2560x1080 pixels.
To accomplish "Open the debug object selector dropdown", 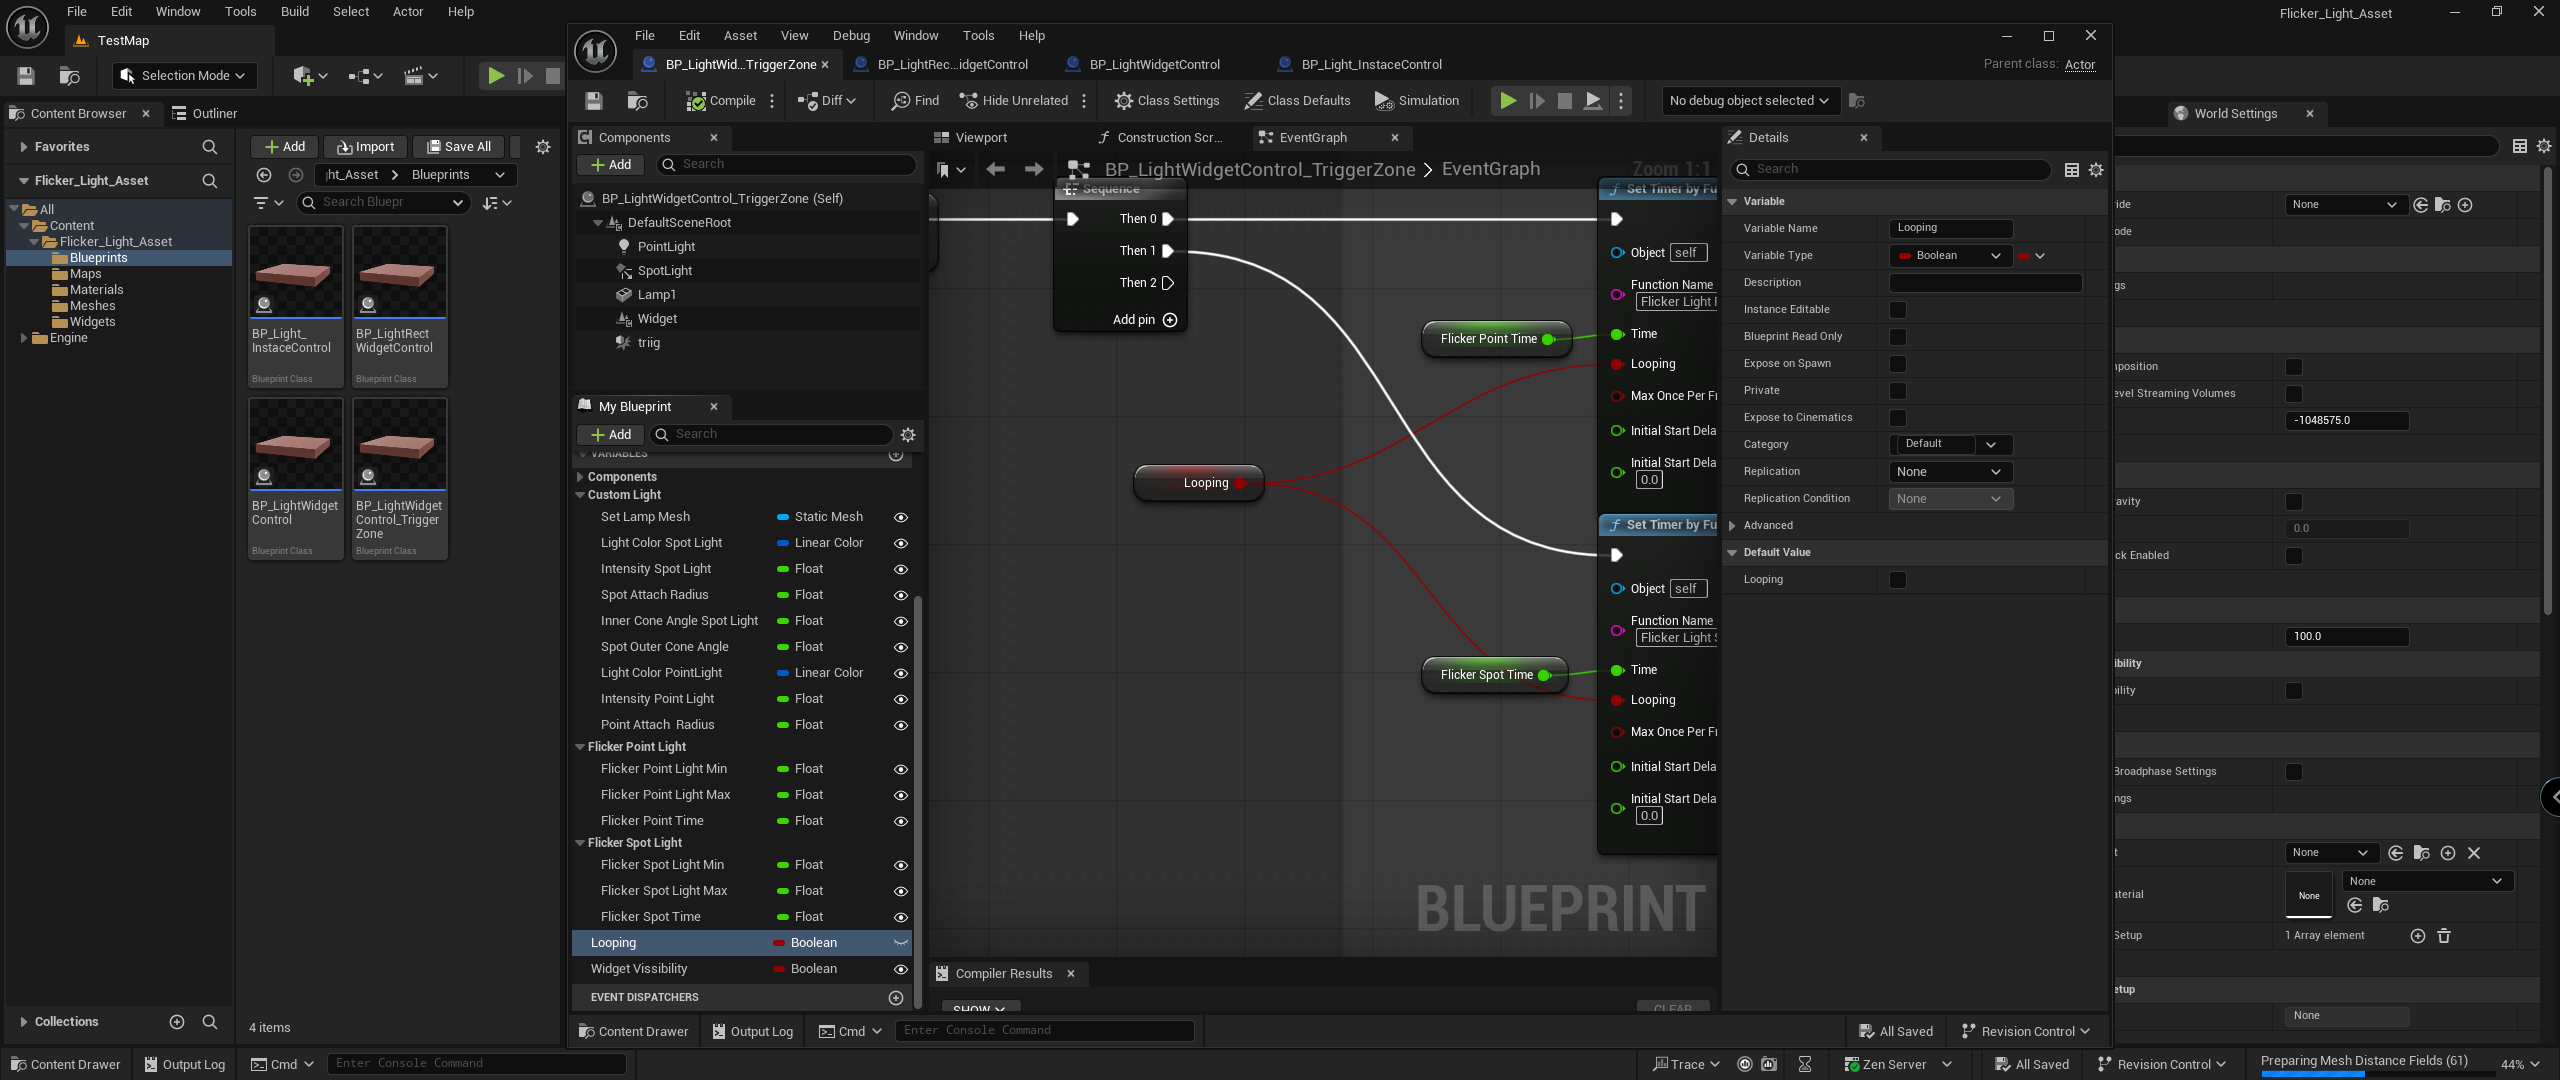I will pos(1748,101).
